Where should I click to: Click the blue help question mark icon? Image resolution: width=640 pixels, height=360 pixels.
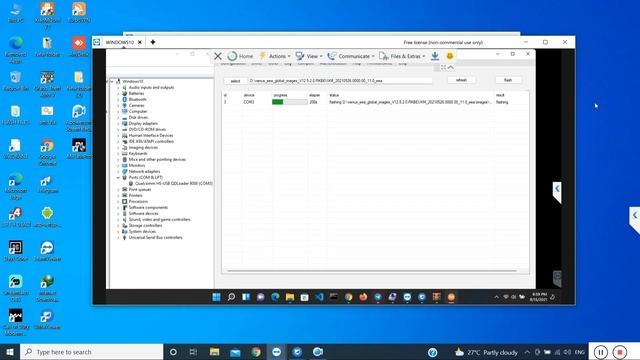pos(433,352)
